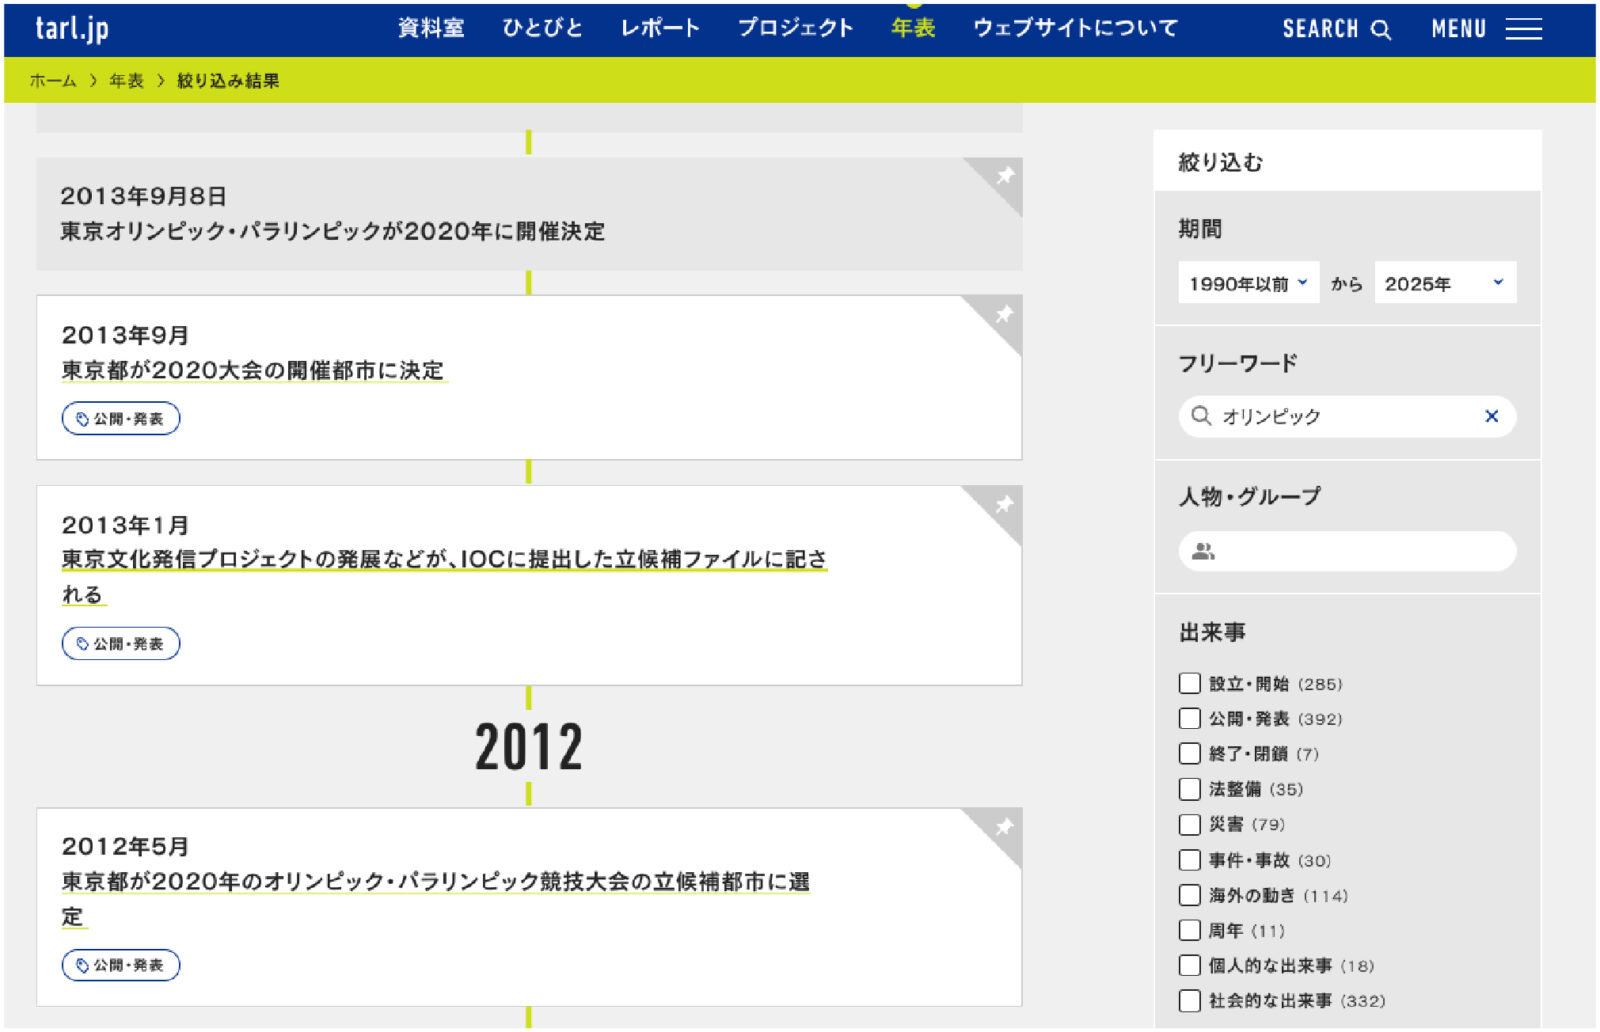Open the MENU hamburger icon

(x=1523, y=30)
